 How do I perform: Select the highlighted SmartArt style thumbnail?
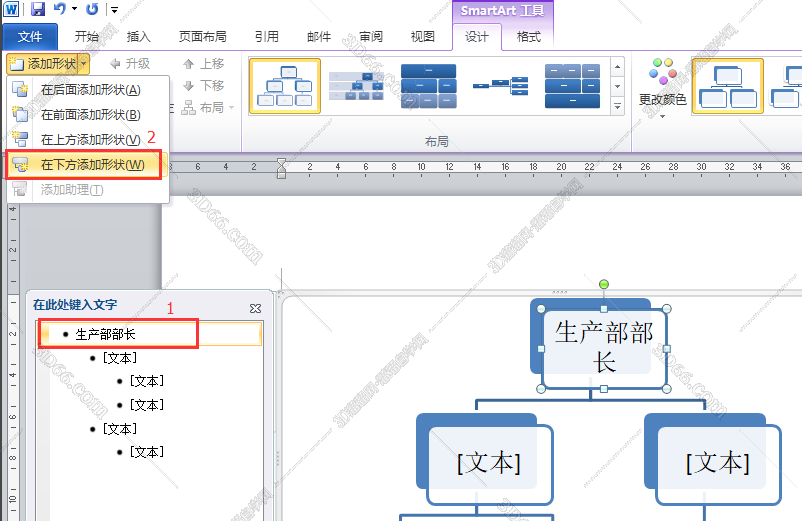pos(727,86)
